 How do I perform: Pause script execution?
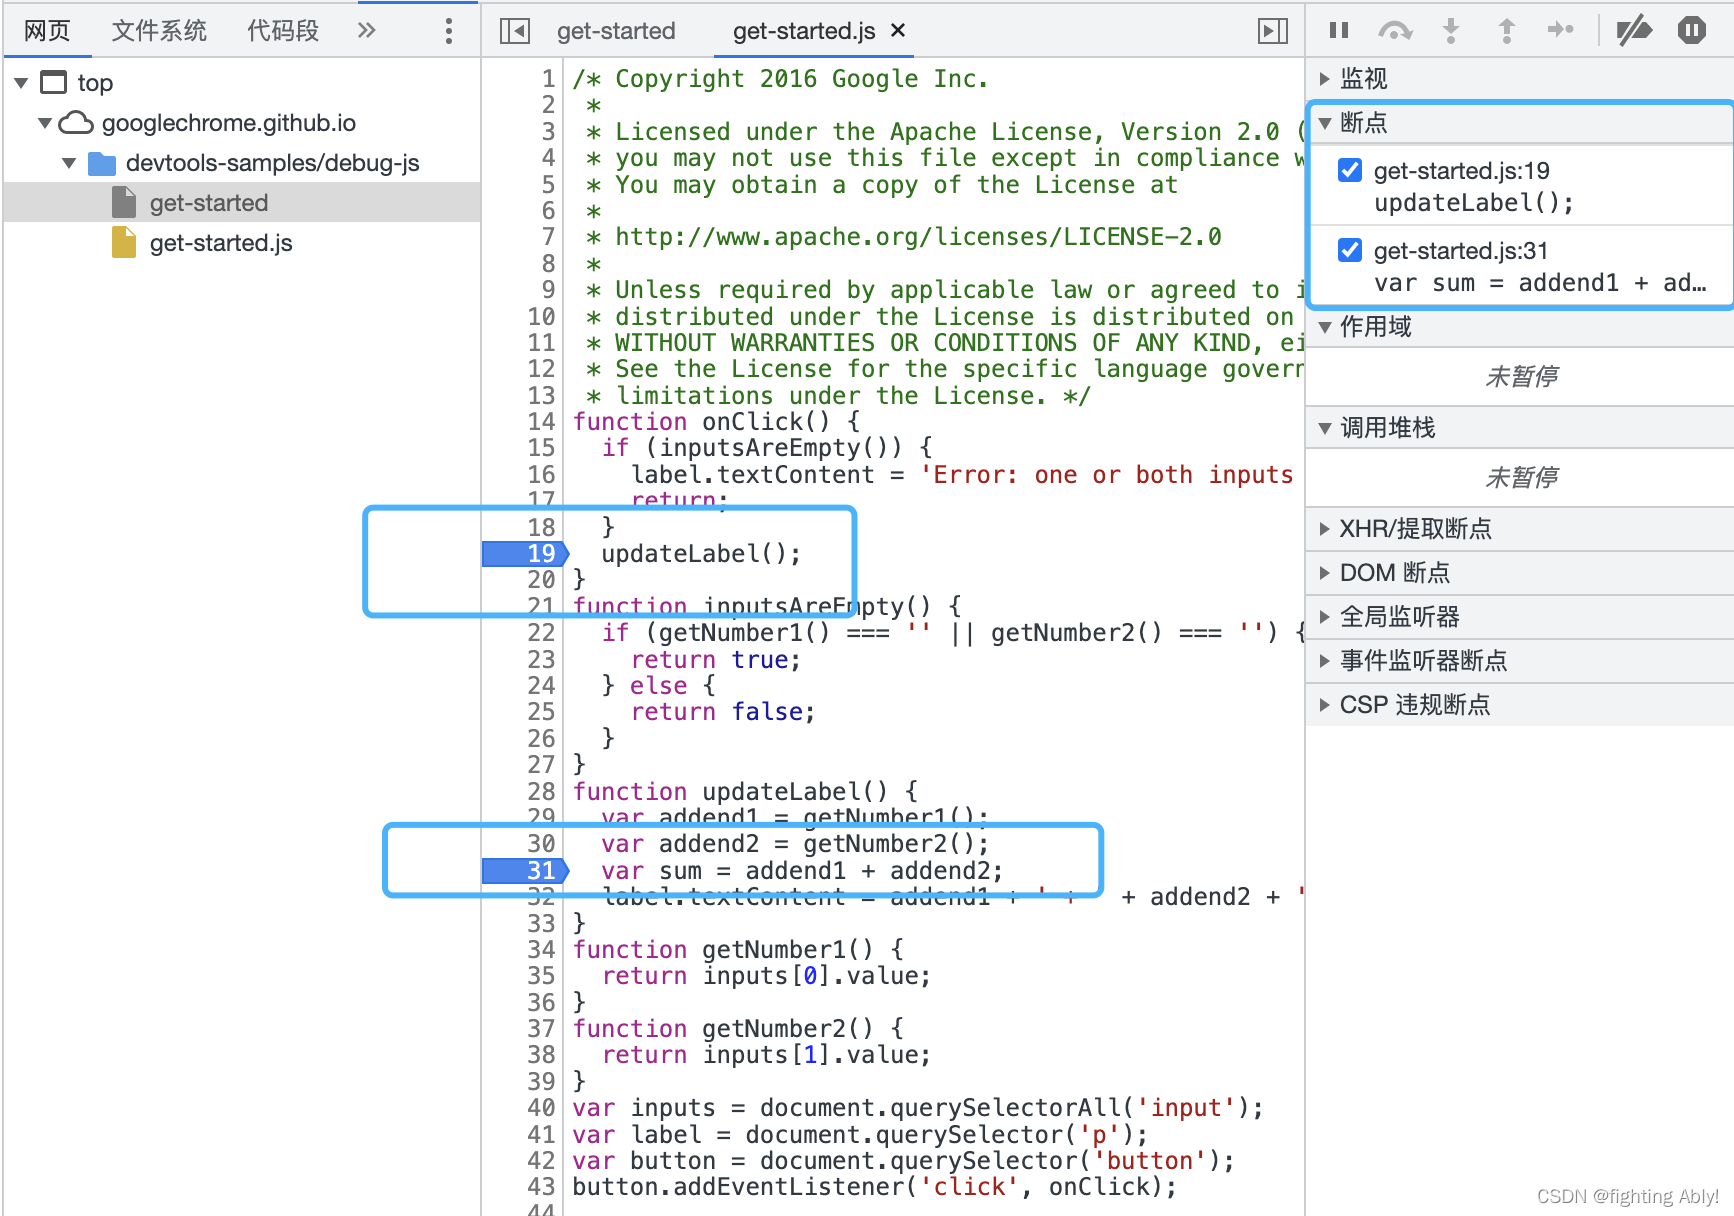[1339, 31]
